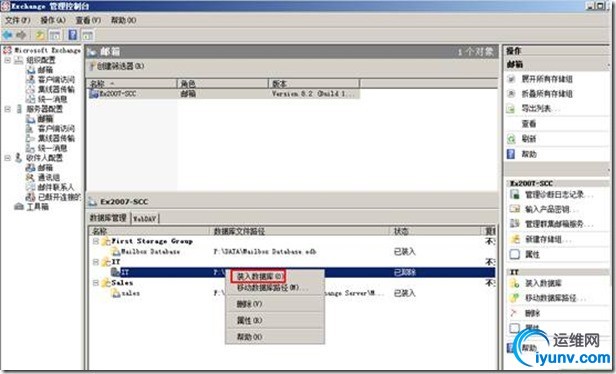The height and width of the screenshot is (374, 616).
Task: Open the 帮助(H) menu in menu bar
Action: click(x=123, y=20)
